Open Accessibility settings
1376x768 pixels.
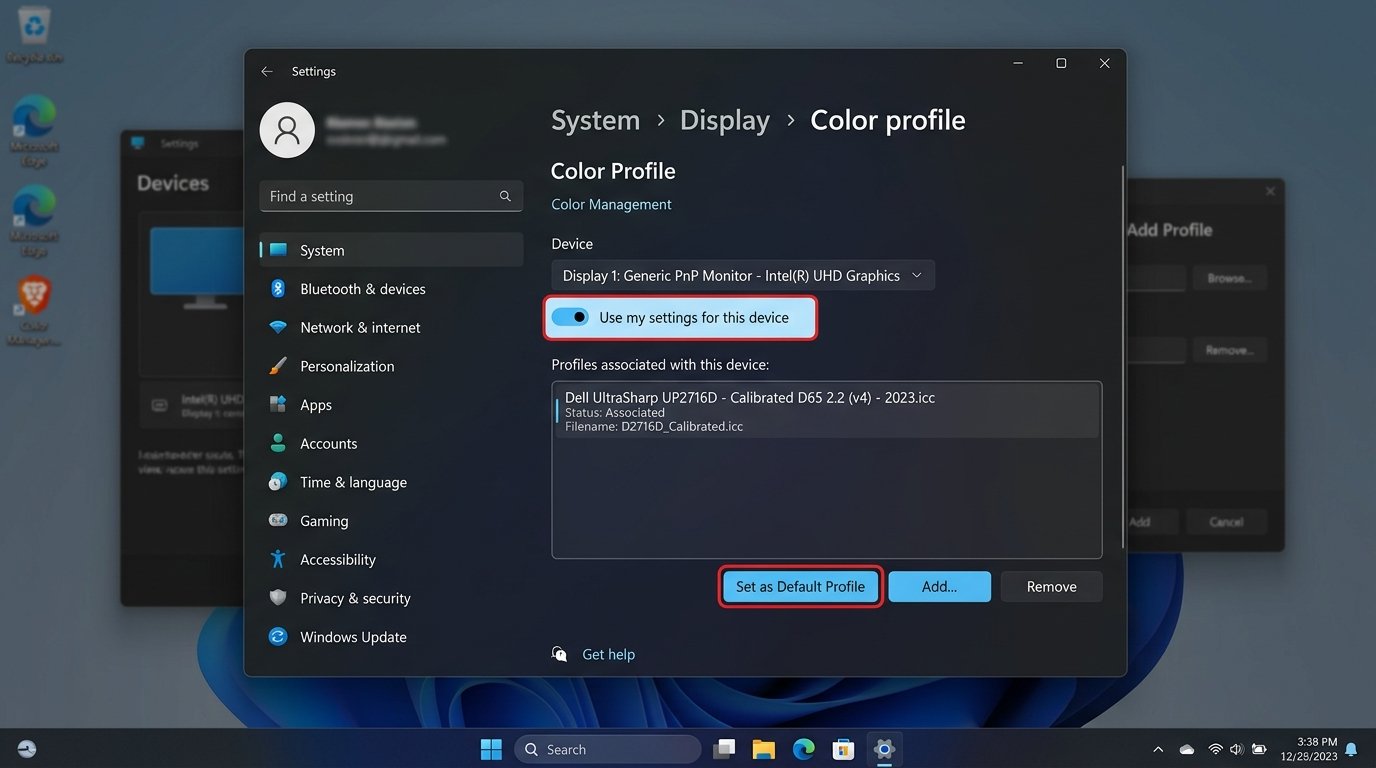click(391, 559)
